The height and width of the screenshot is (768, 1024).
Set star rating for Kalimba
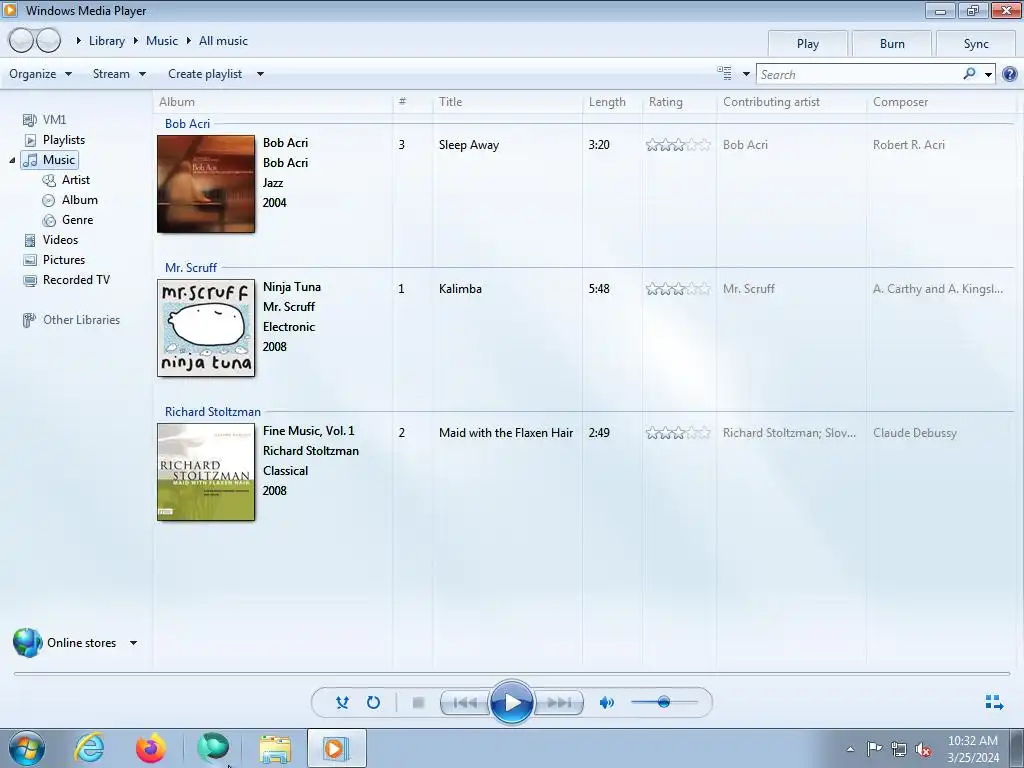(678, 289)
